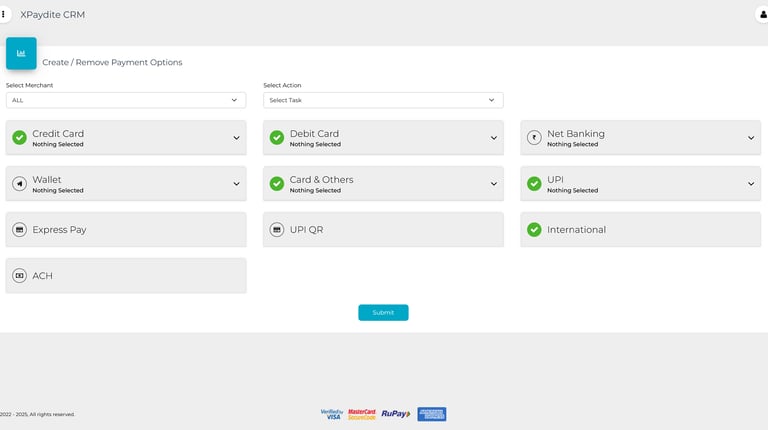The height and width of the screenshot is (430, 768).
Task: Click the American Express logo
Action: pyautogui.click(x=432, y=414)
